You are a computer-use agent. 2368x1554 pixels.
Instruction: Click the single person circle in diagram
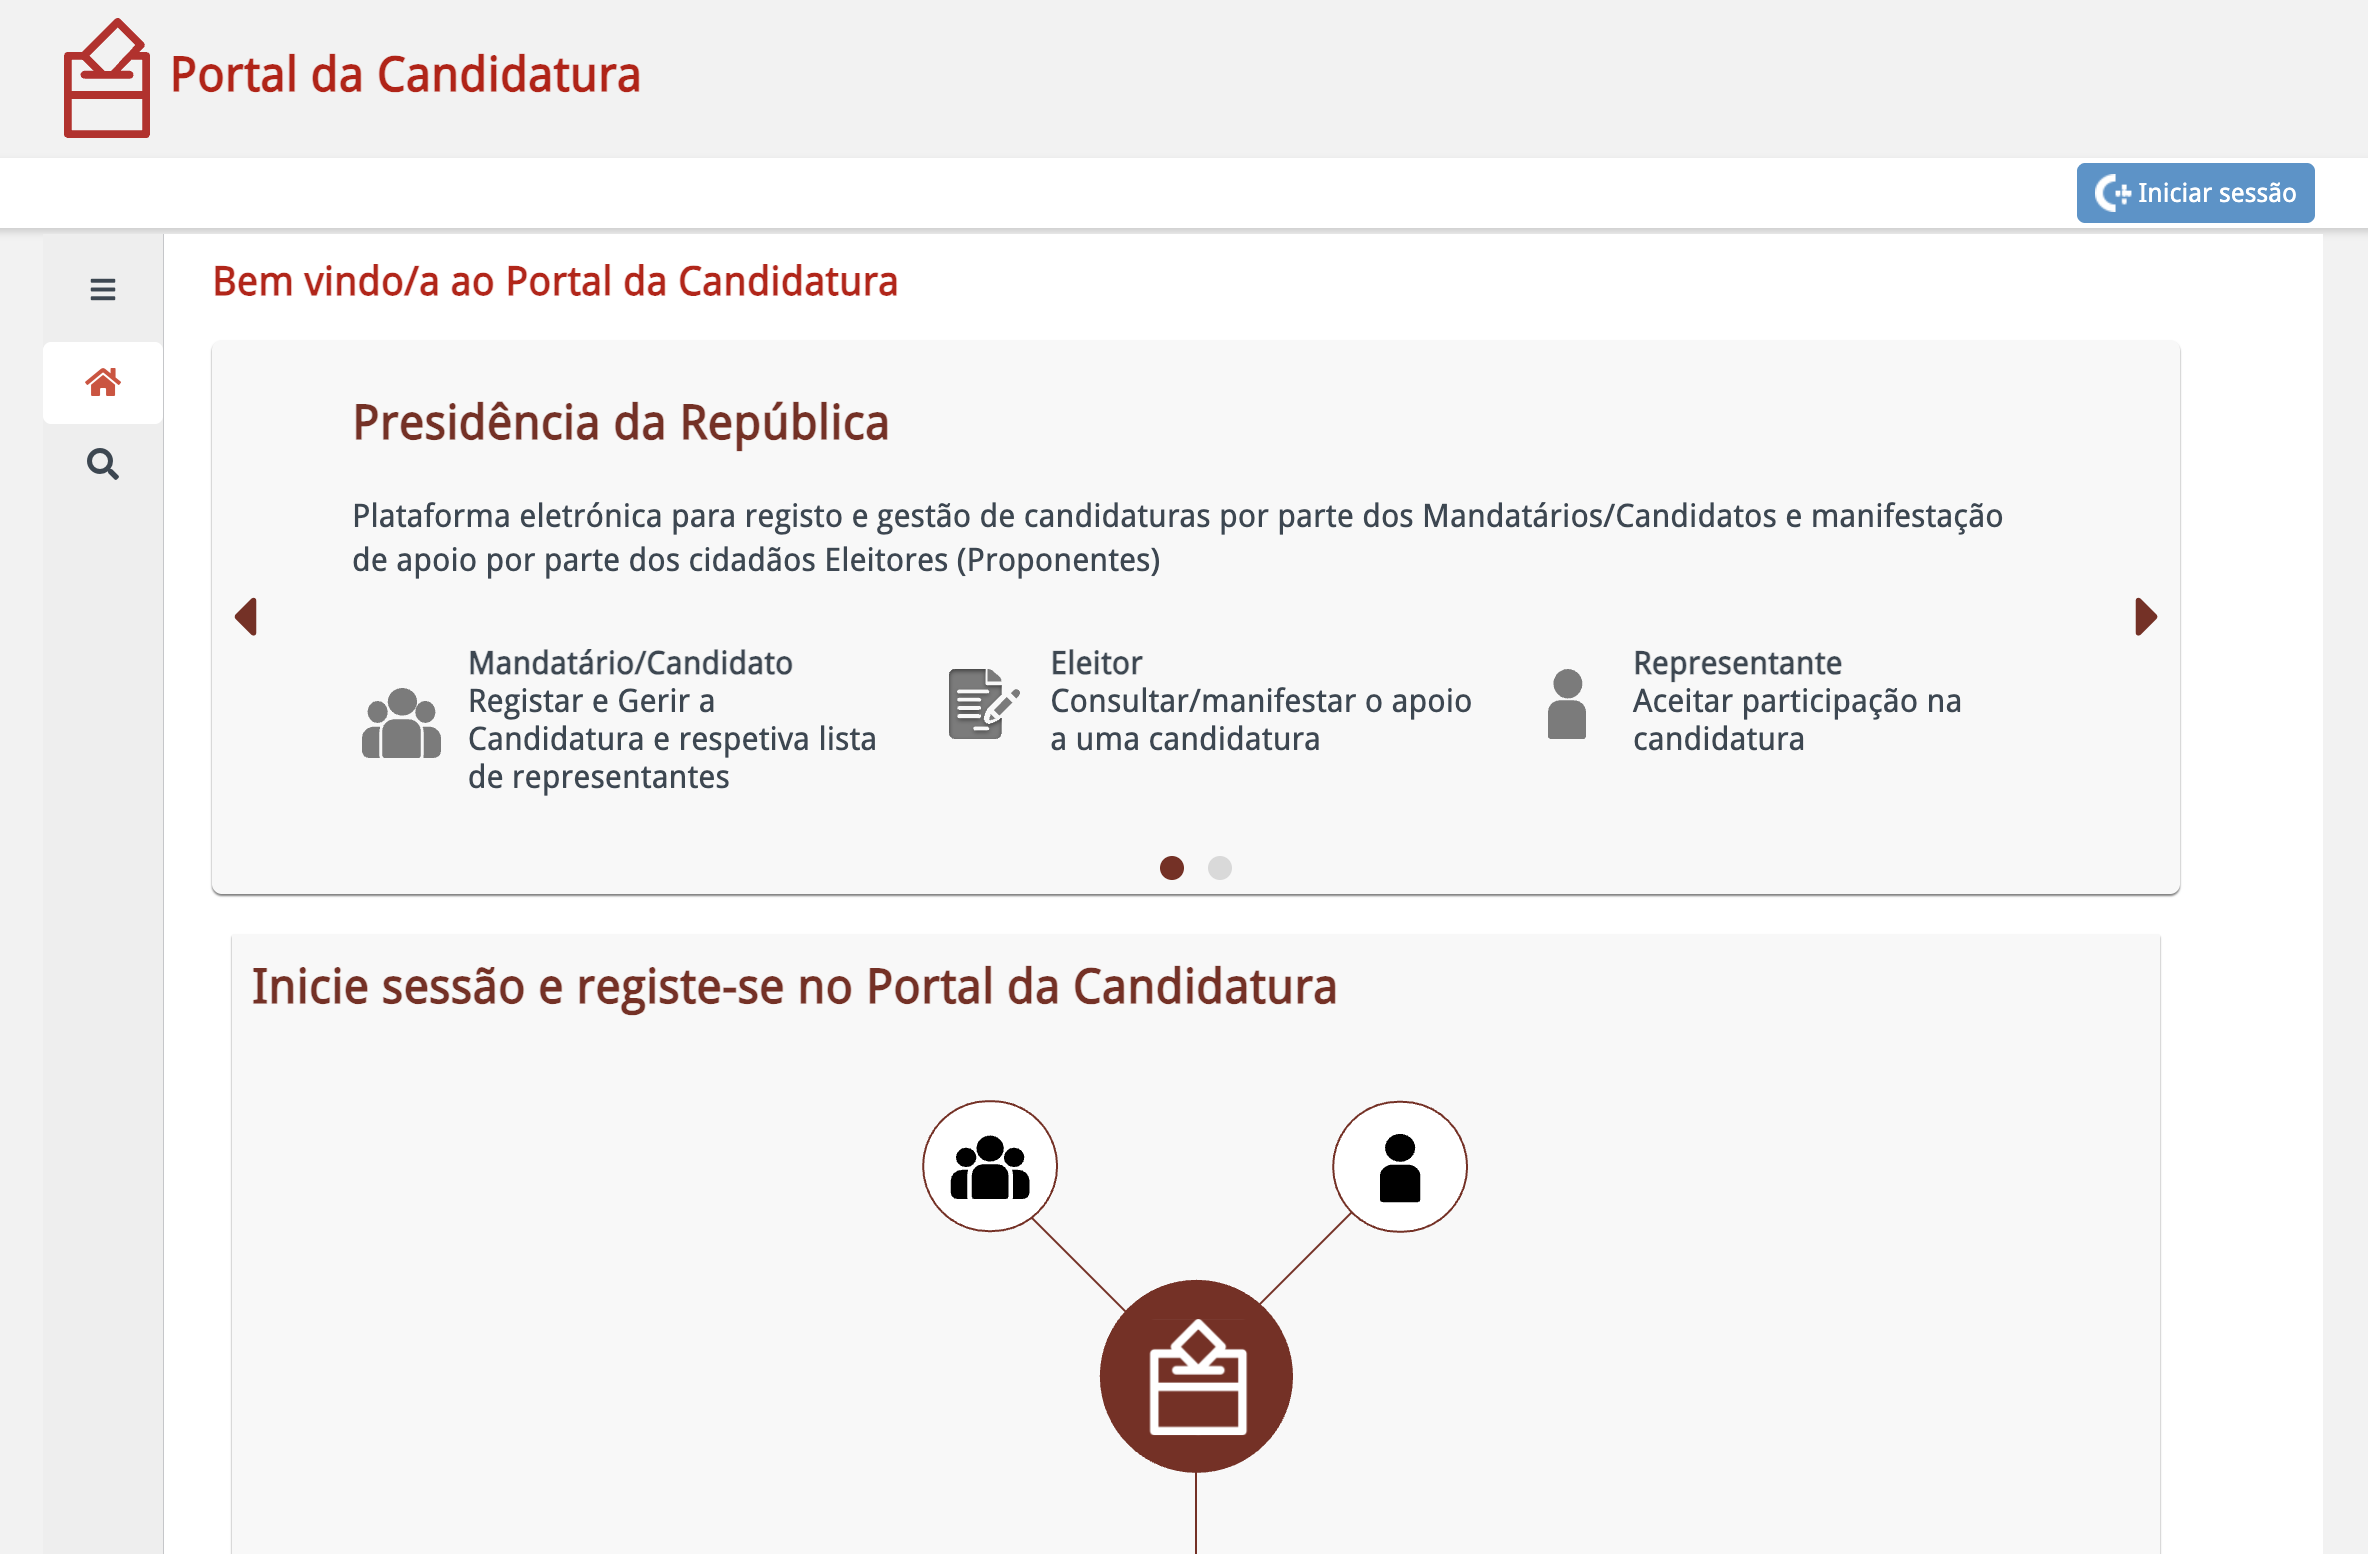[1399, 1166]
